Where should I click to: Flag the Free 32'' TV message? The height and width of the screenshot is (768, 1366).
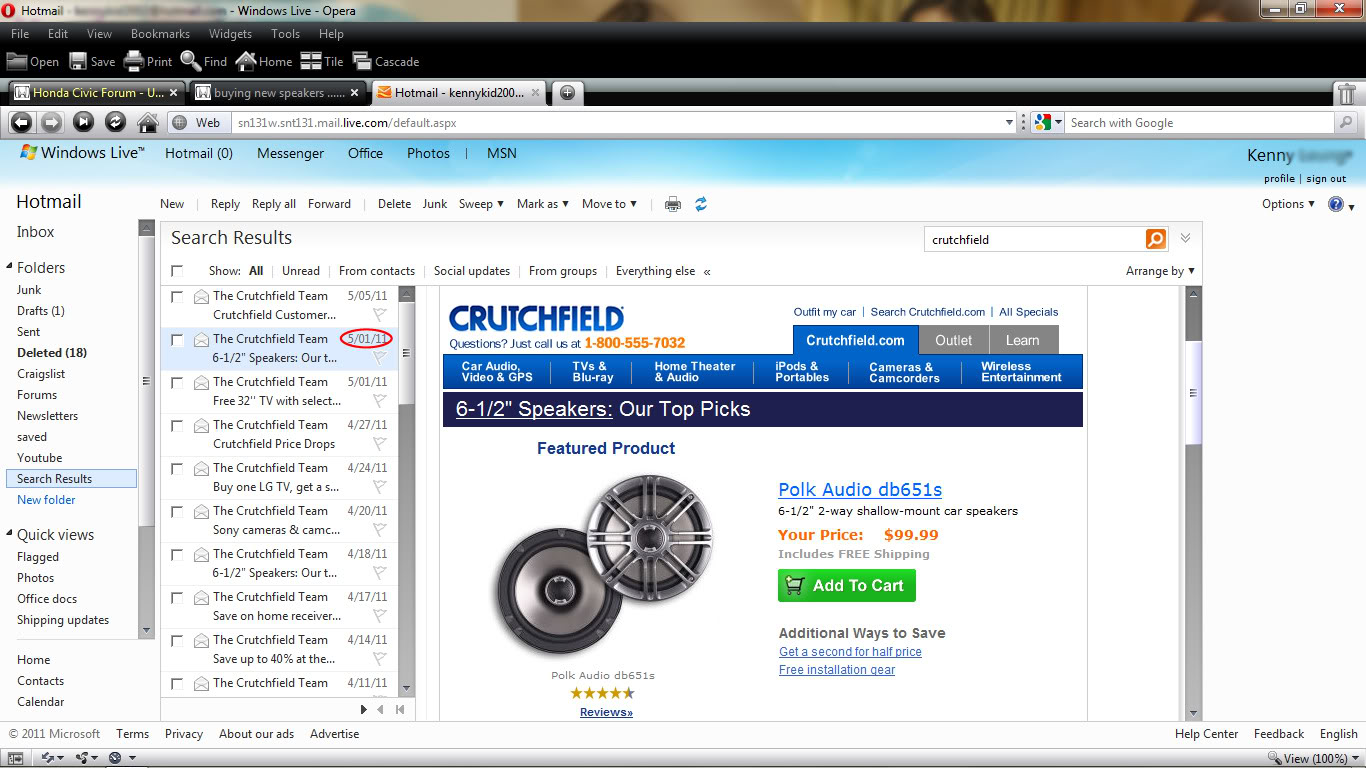click(379, 400)
